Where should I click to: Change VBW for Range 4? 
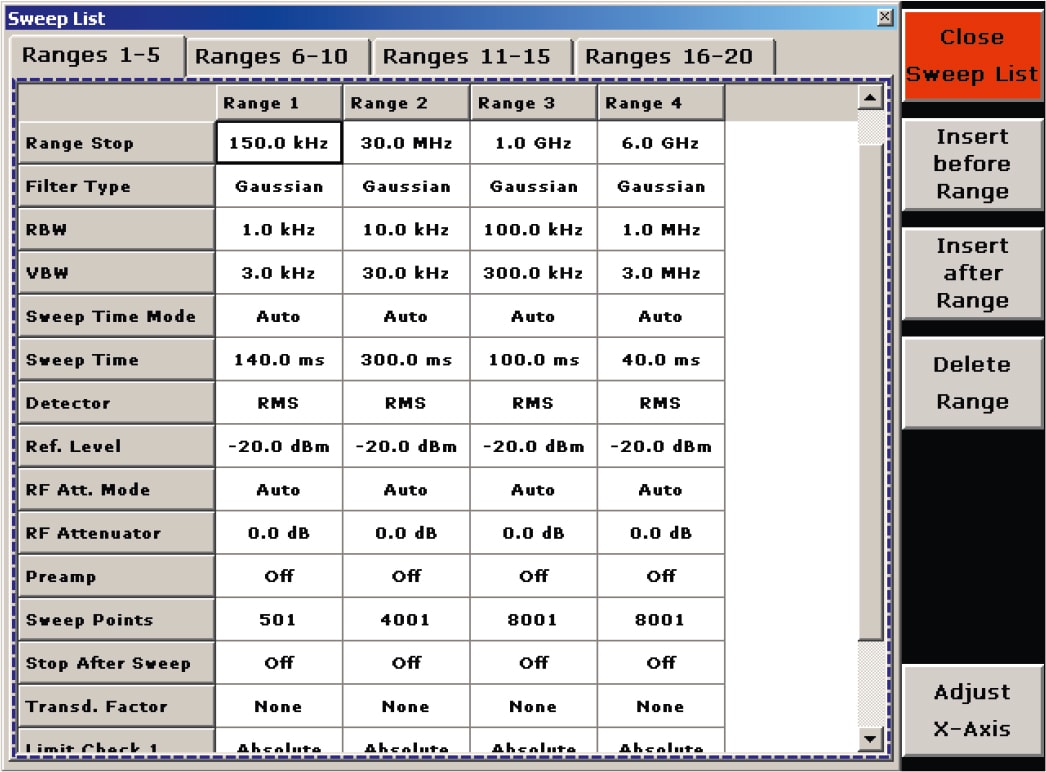pyautogui.click(x=660, y=272)
